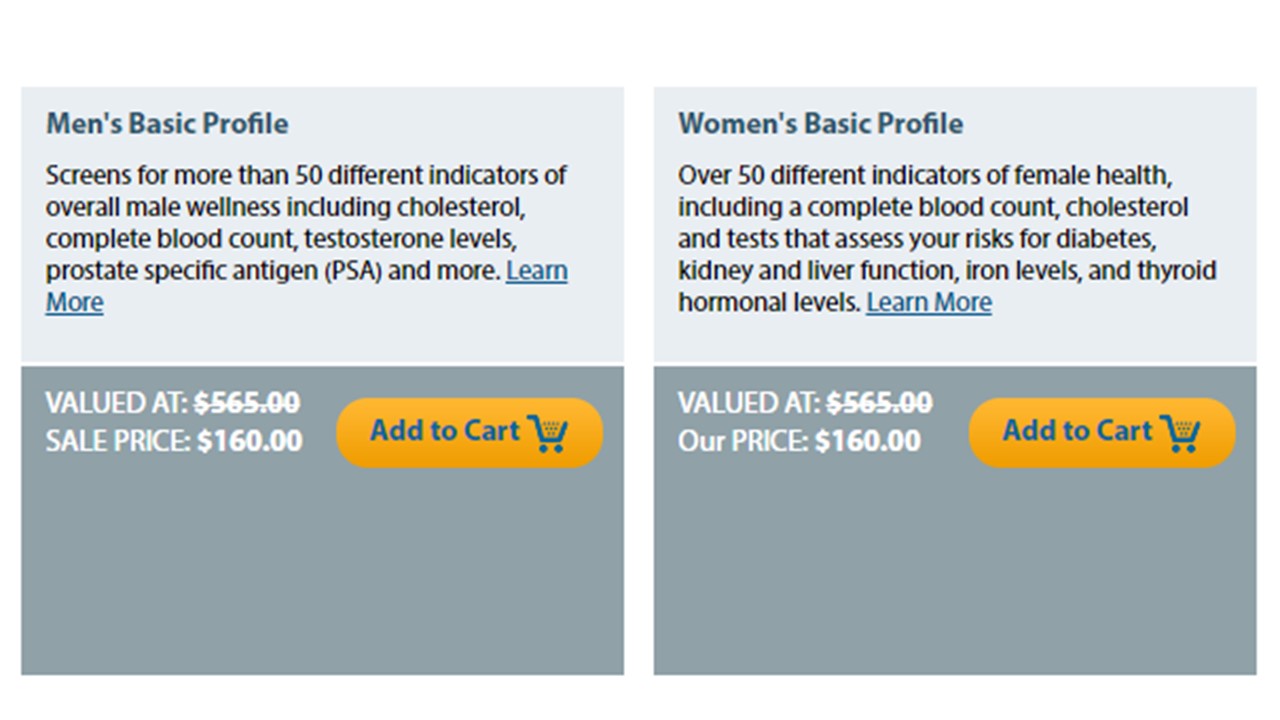Click the Women's profile description paragraph

pos(947,238)
